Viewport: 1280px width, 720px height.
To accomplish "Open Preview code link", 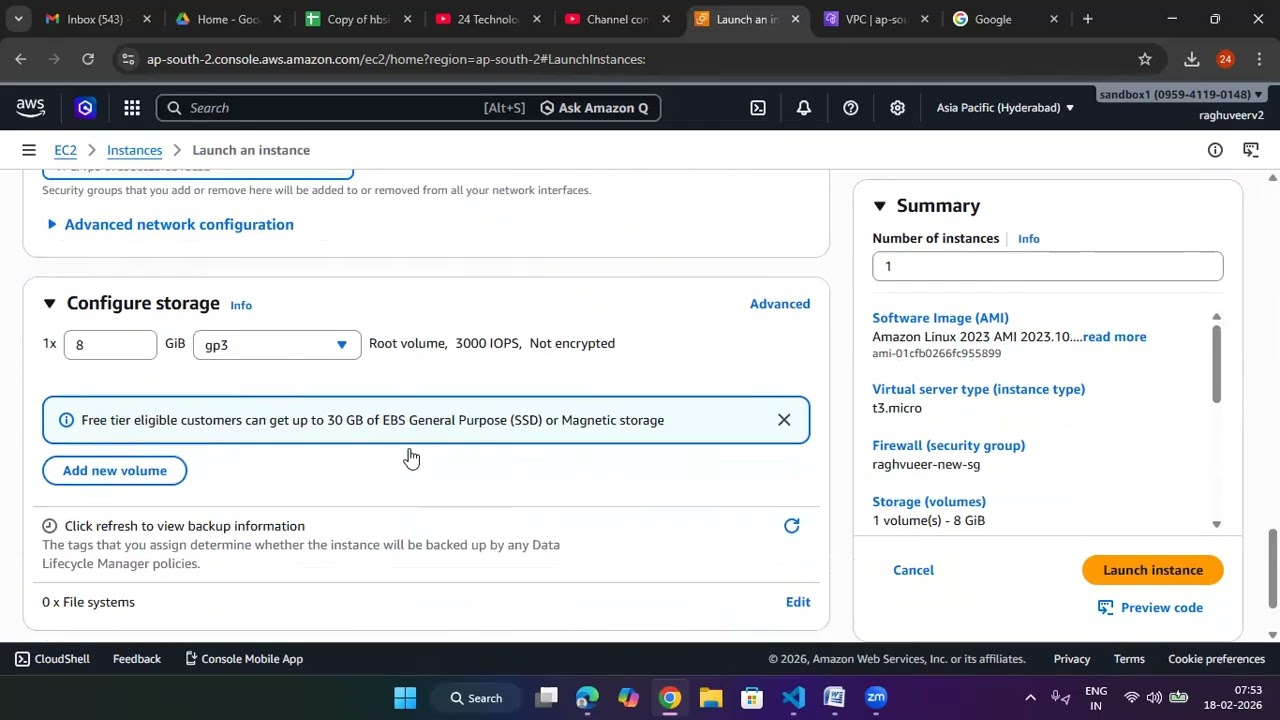I will (x=1150, y=608).
